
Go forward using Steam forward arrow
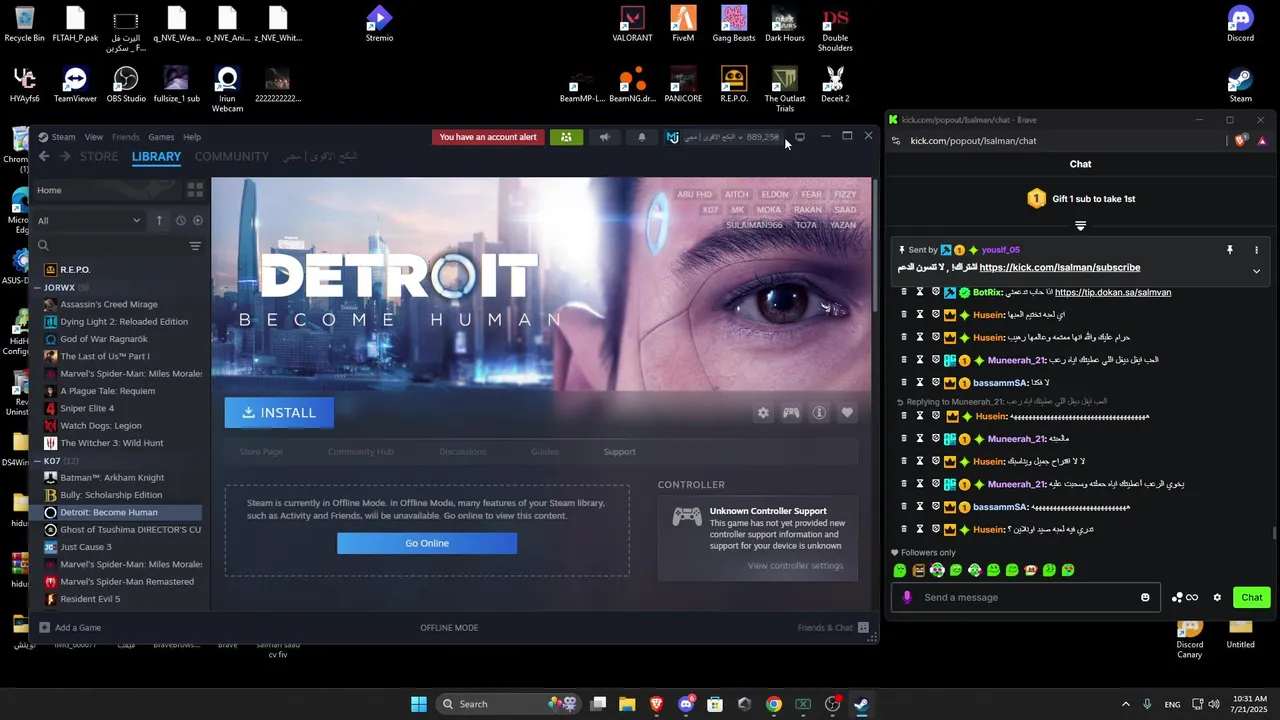[65, 157]
